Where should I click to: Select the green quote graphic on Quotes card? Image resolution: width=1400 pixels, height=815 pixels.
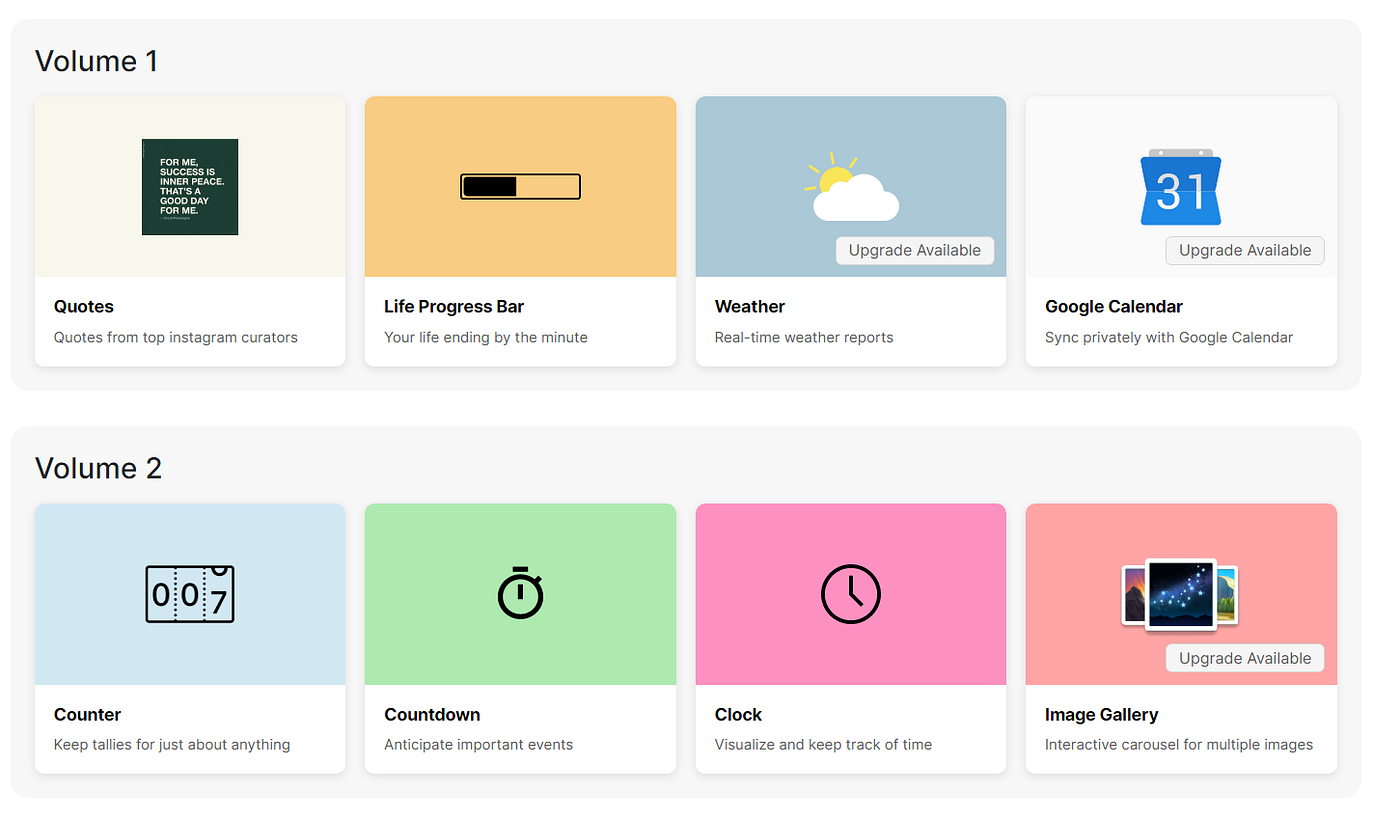point(190,187)
